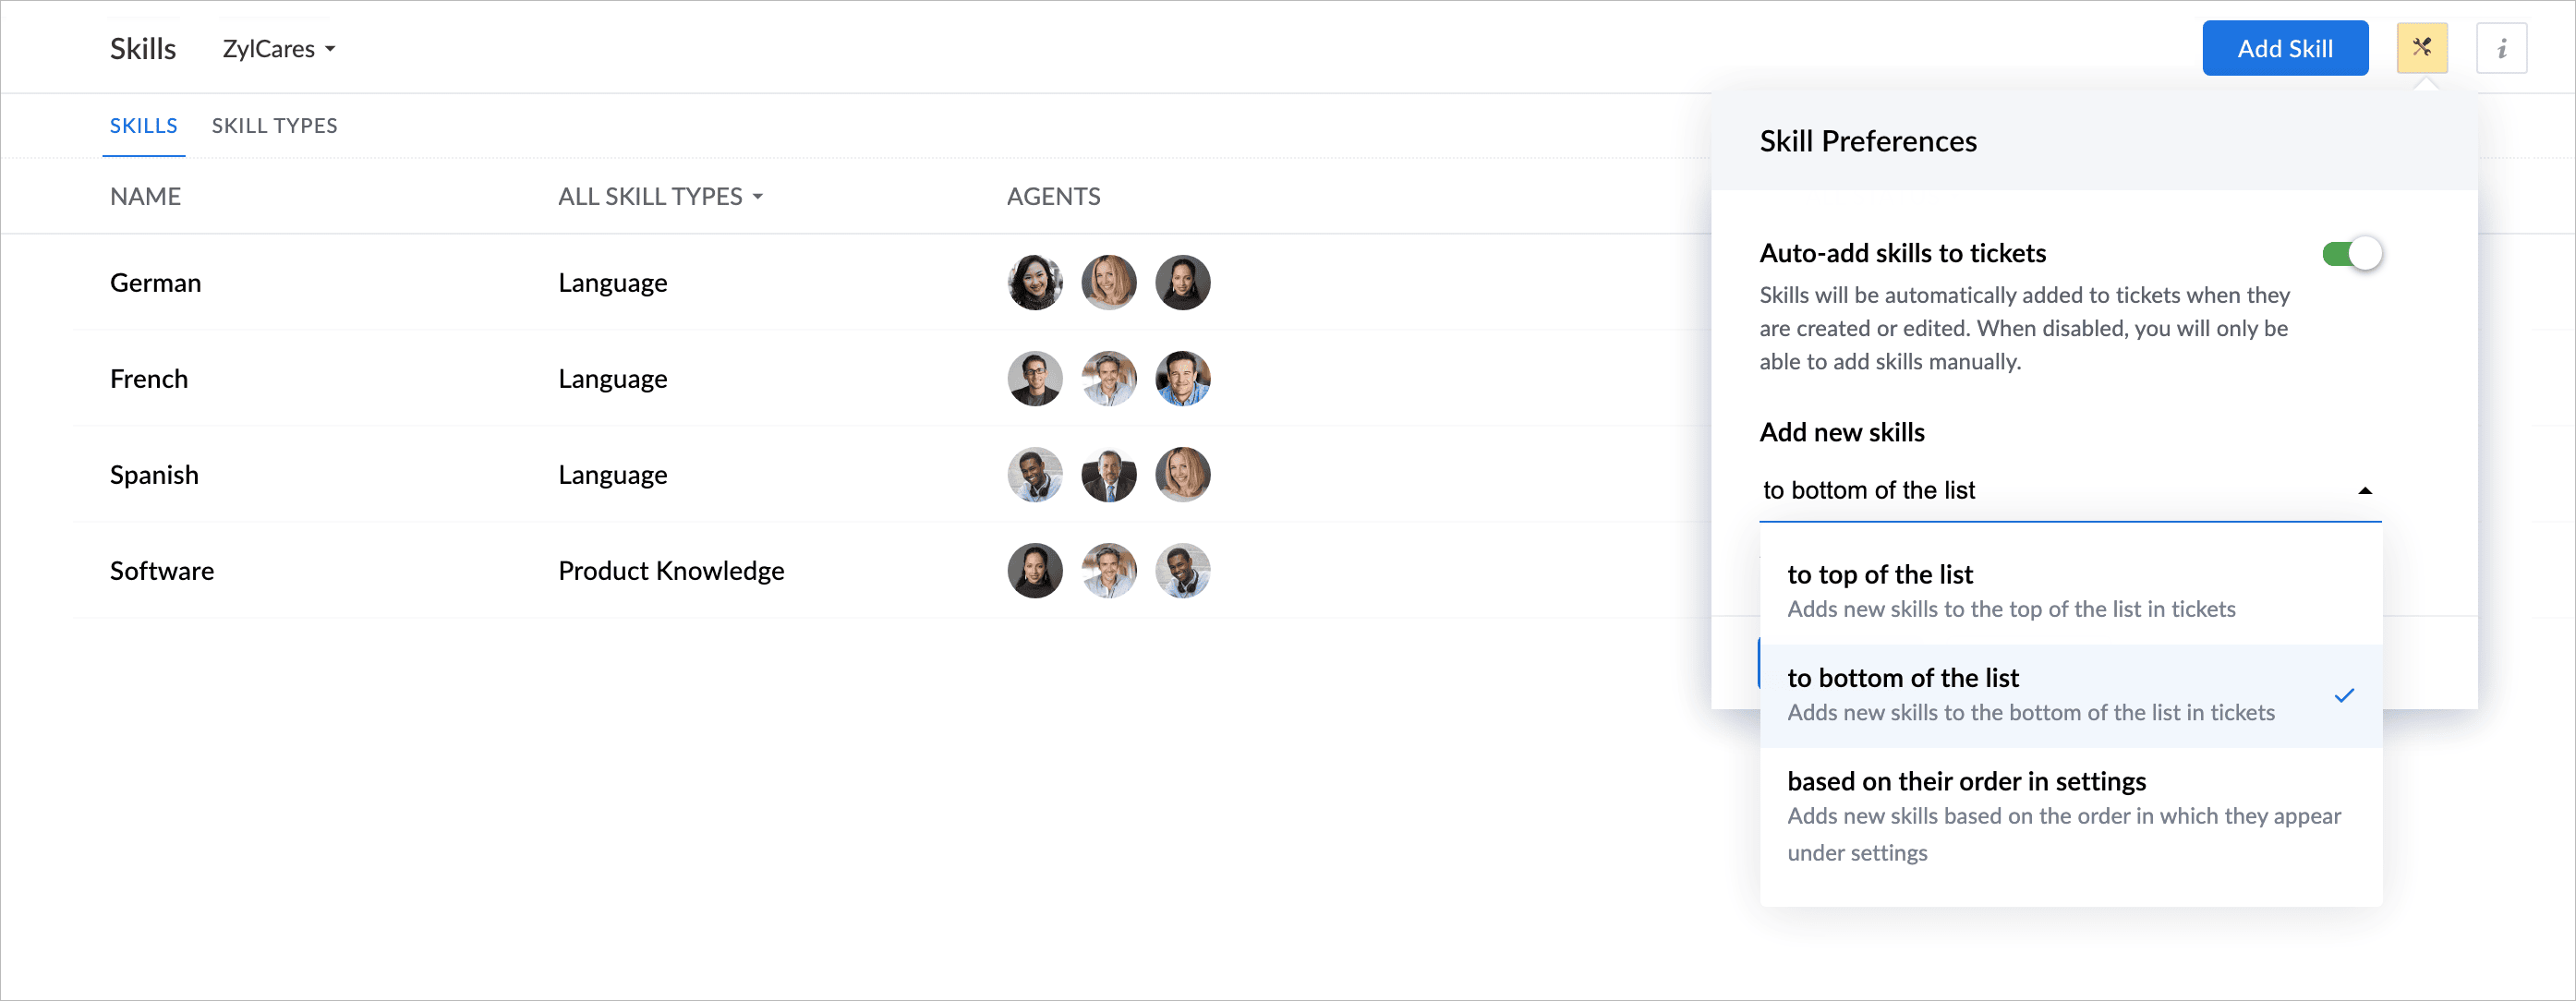Collapse the Add new skills dropdown
The image size is (2576, 1001).
pyautogui.click(x=2070, y=490)
